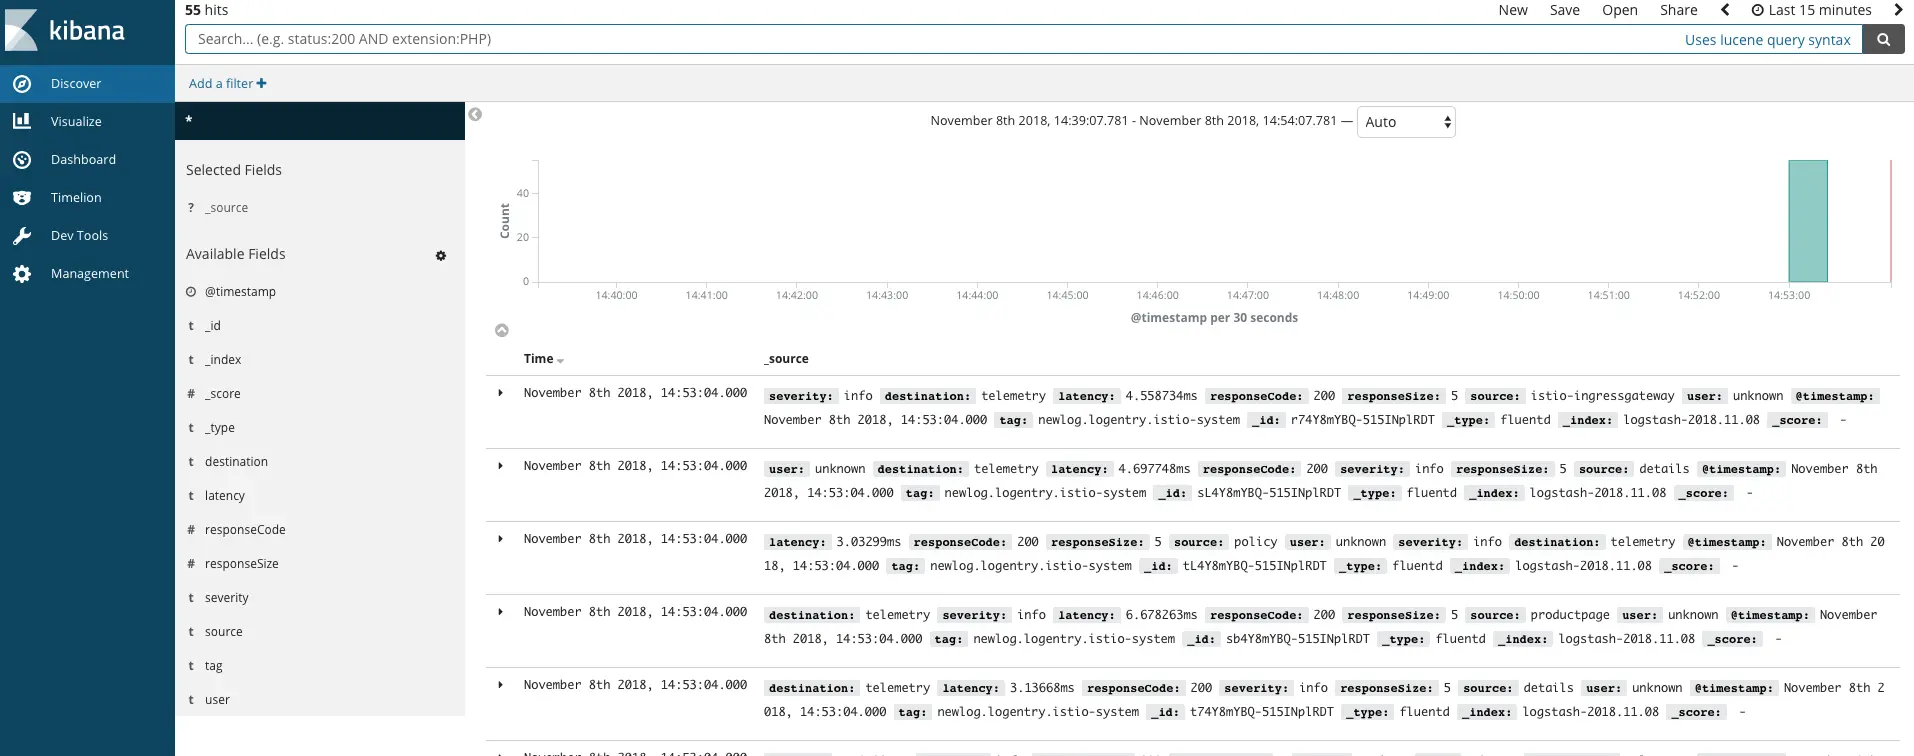Select _score field
The image size is (1914, 756).
click(x=222, y=394)
